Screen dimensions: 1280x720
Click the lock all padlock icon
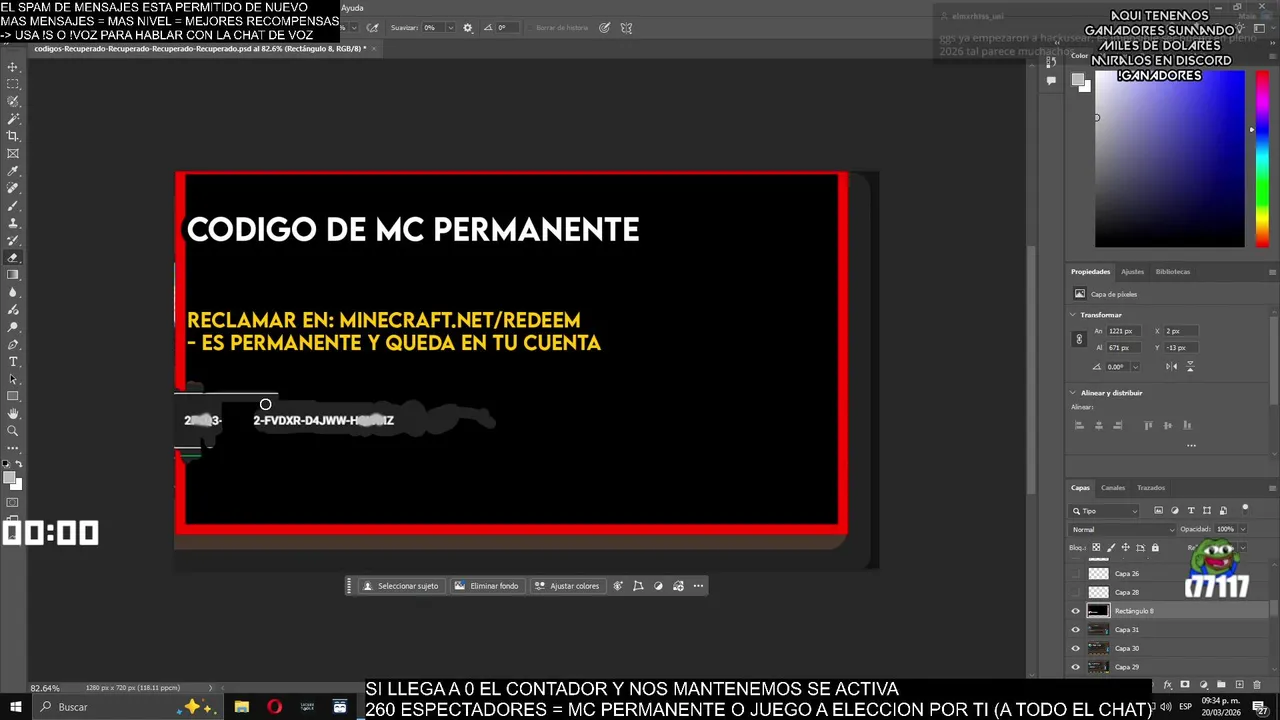[1155, 548]
